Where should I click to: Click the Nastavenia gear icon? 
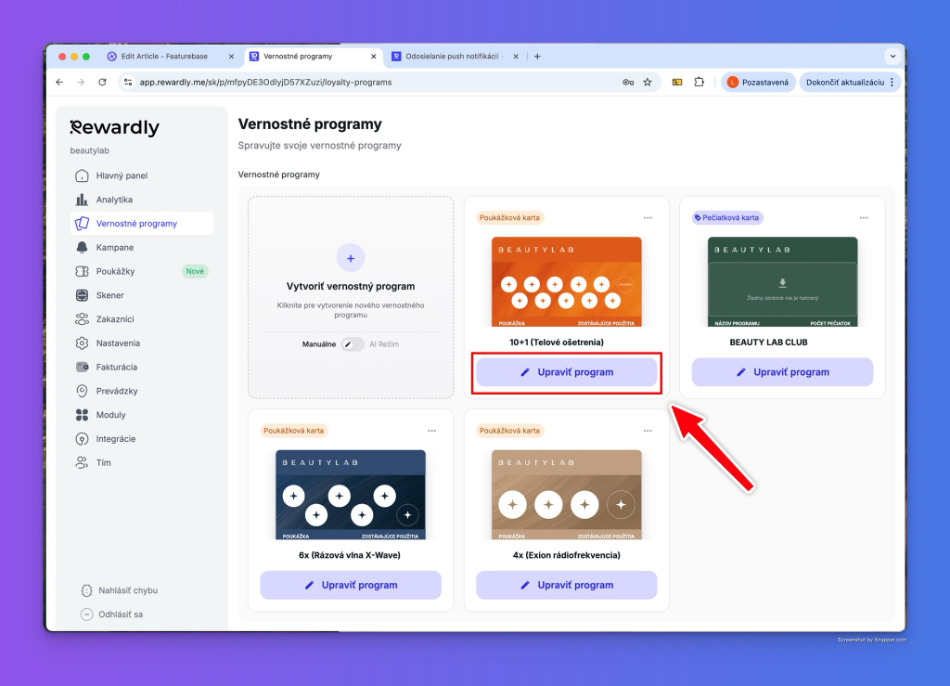tap(82, 343)
